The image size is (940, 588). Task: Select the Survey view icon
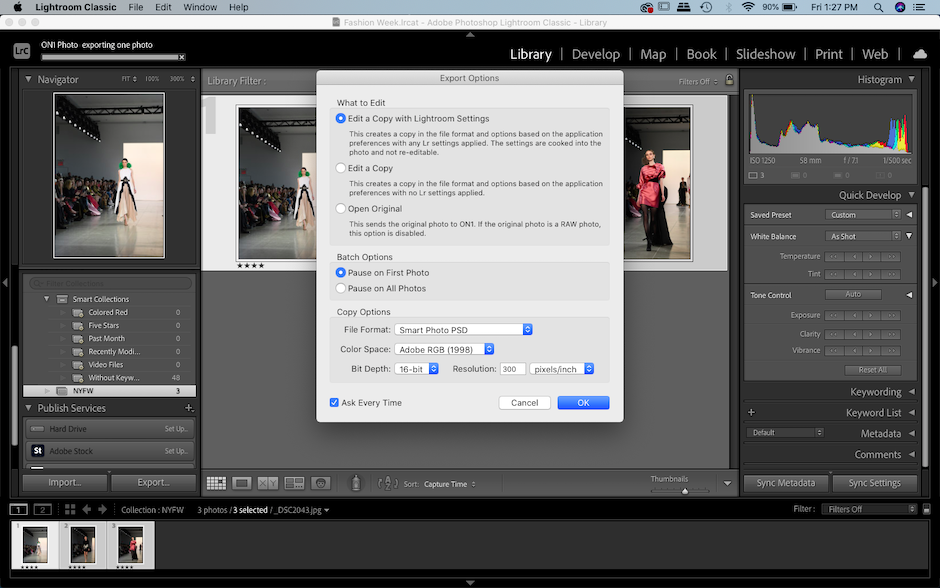(x=294, y=483)
